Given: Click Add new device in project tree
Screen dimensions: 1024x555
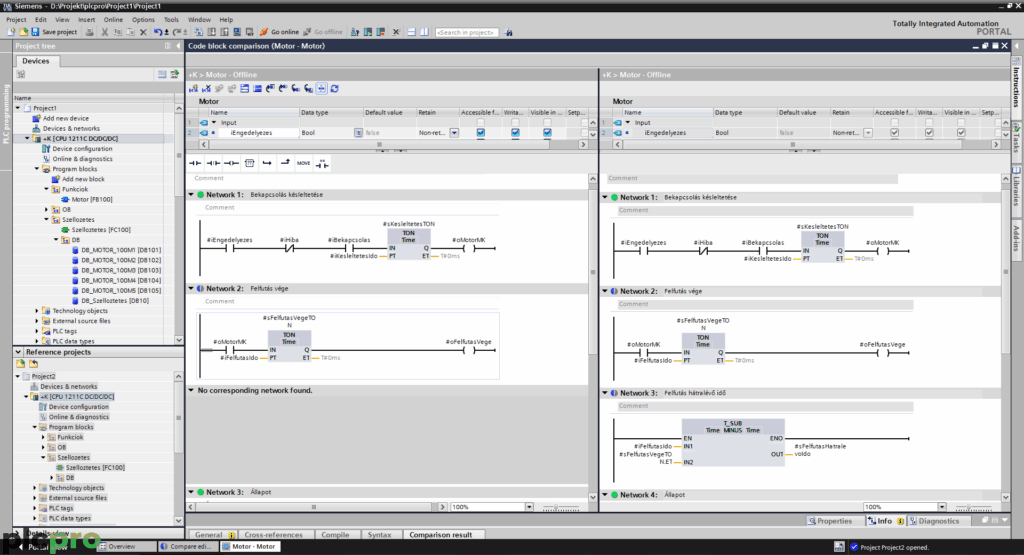Looking at the screenshot, I should point(65,118).
